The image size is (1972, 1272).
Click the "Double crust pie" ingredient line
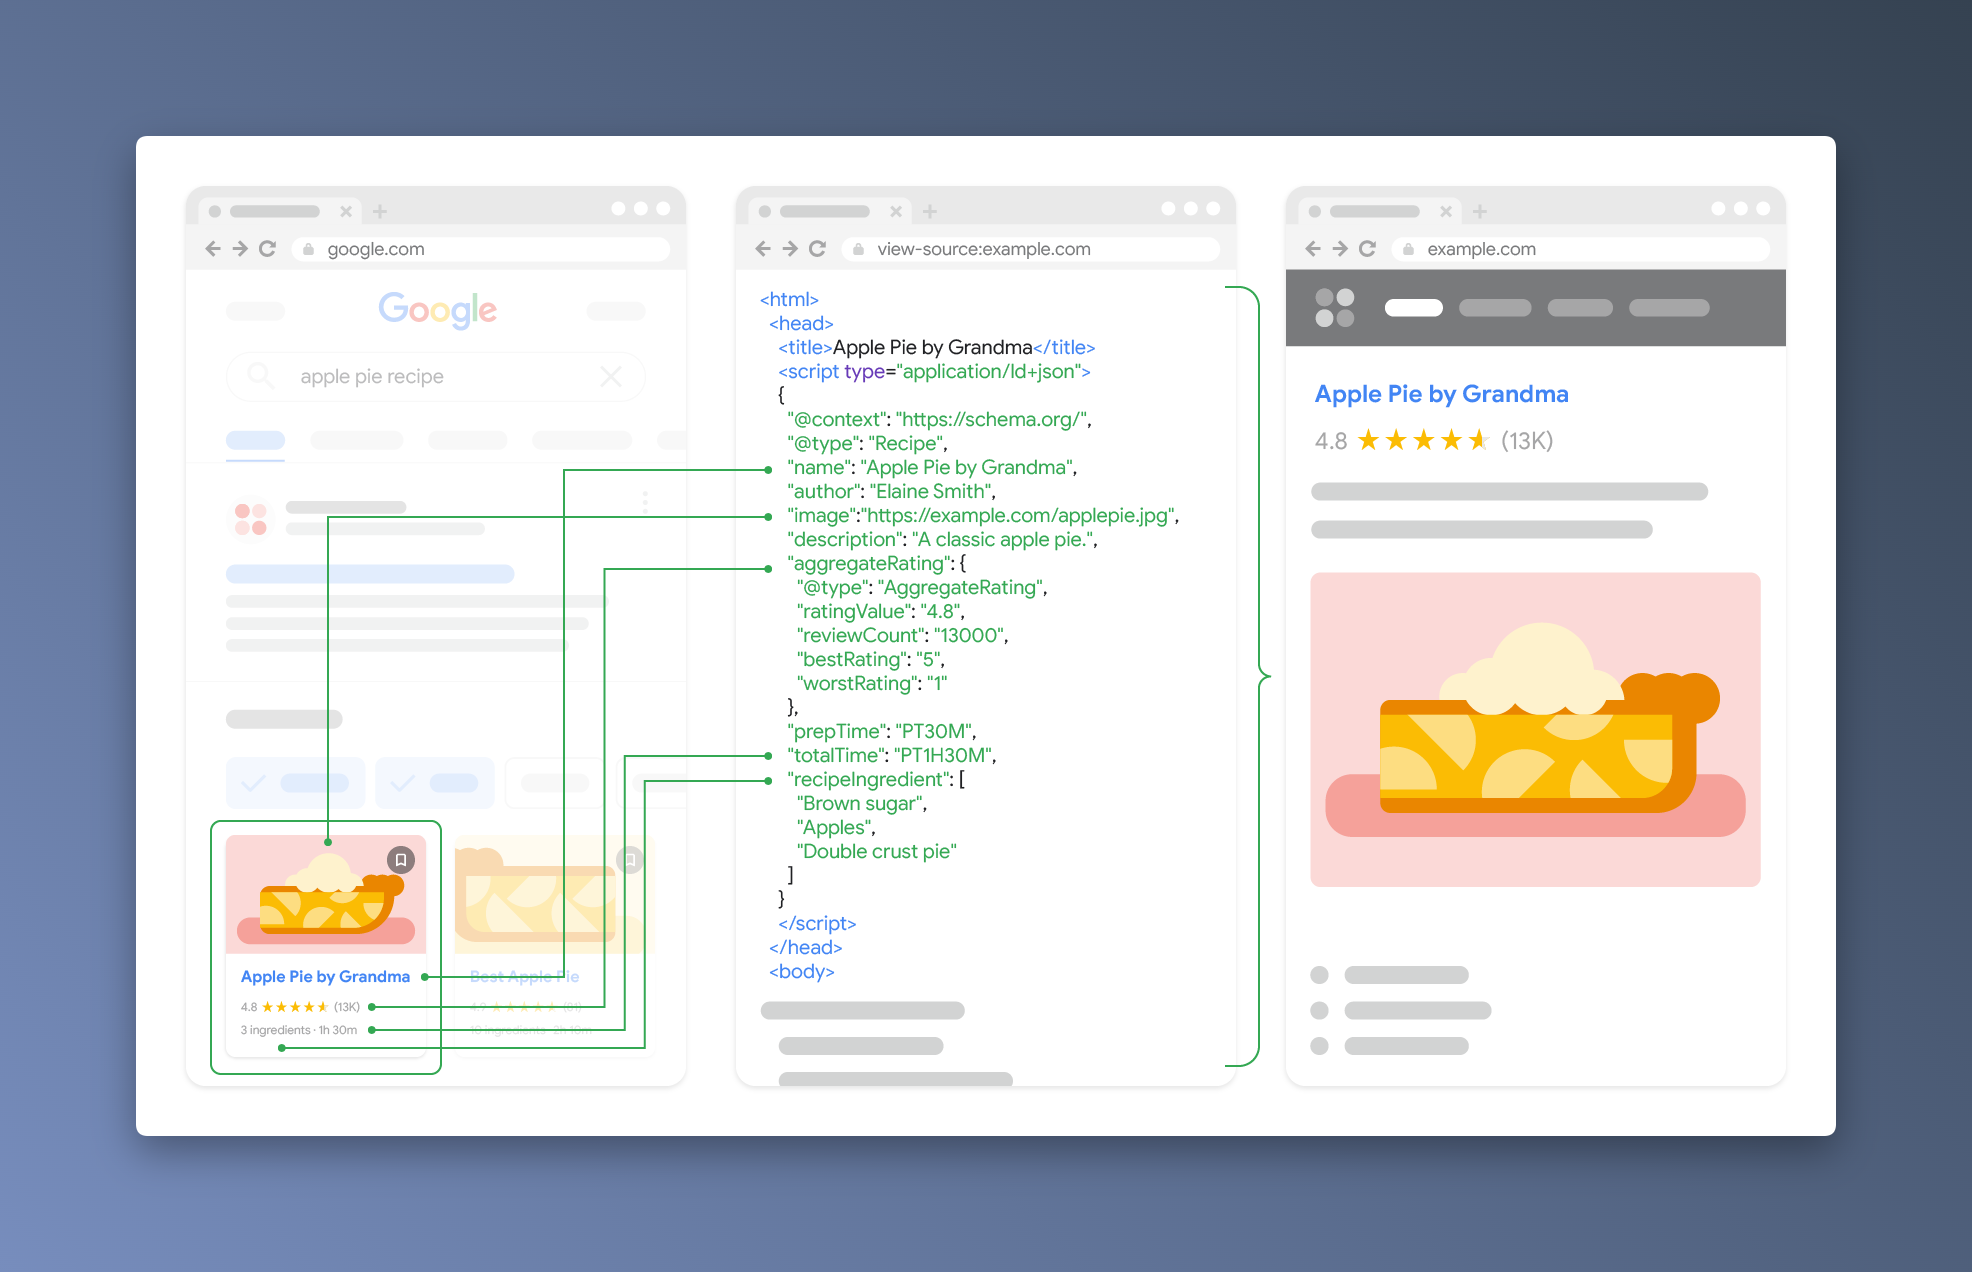[x=877, y=851]
